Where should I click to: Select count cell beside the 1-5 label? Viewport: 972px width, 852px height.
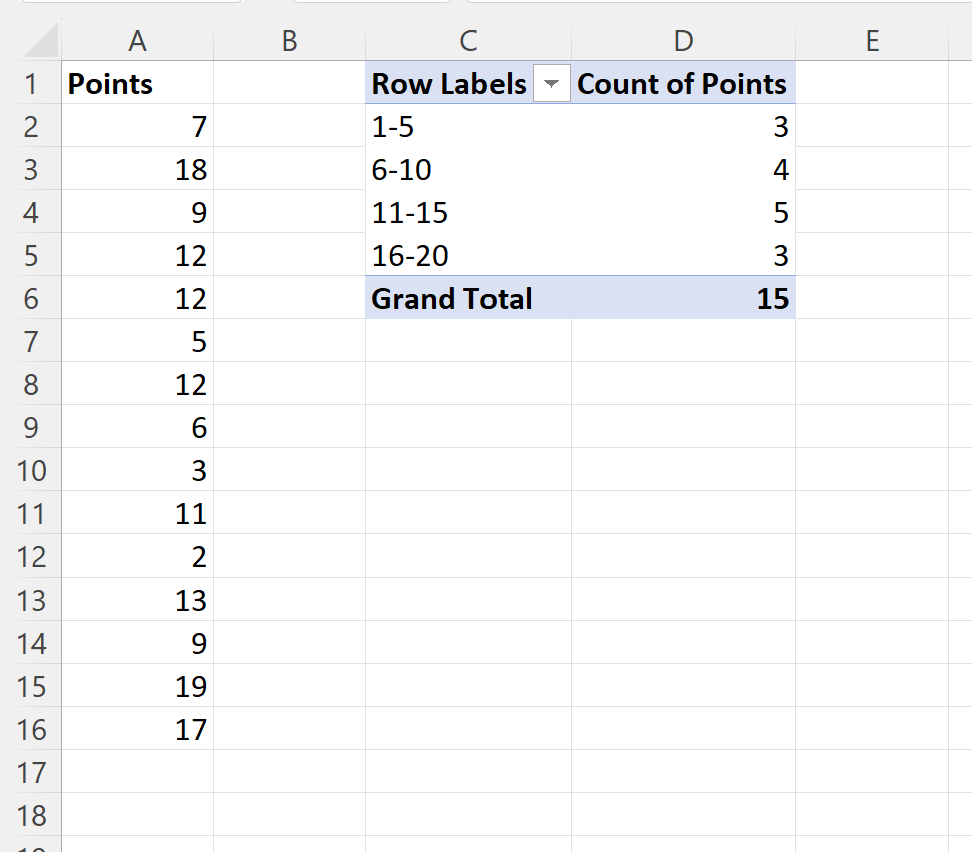pyautogui.click(x=683, y=126)
